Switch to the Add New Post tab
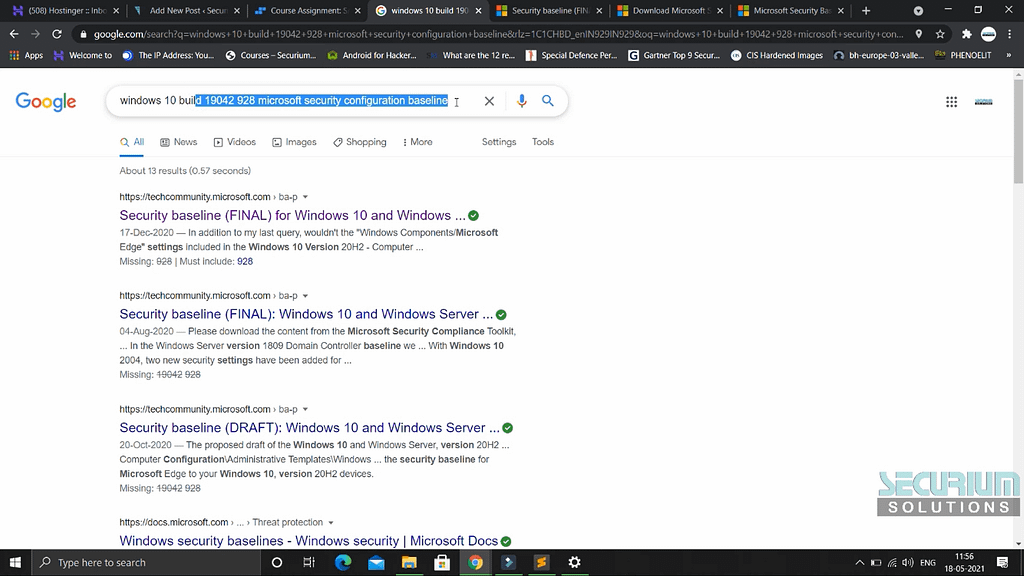Image resolution: width=1024 pixels, height=576 pixels. (x=187, y=10)
